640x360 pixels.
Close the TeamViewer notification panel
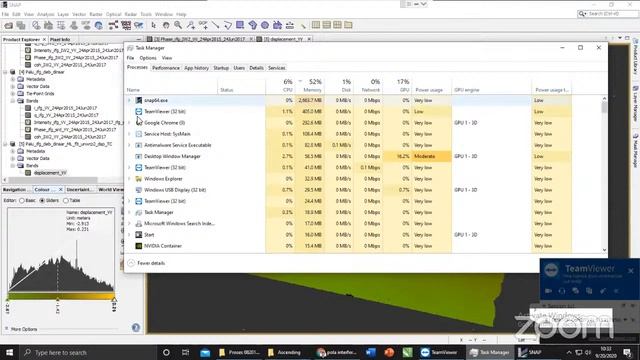point(631,271)
